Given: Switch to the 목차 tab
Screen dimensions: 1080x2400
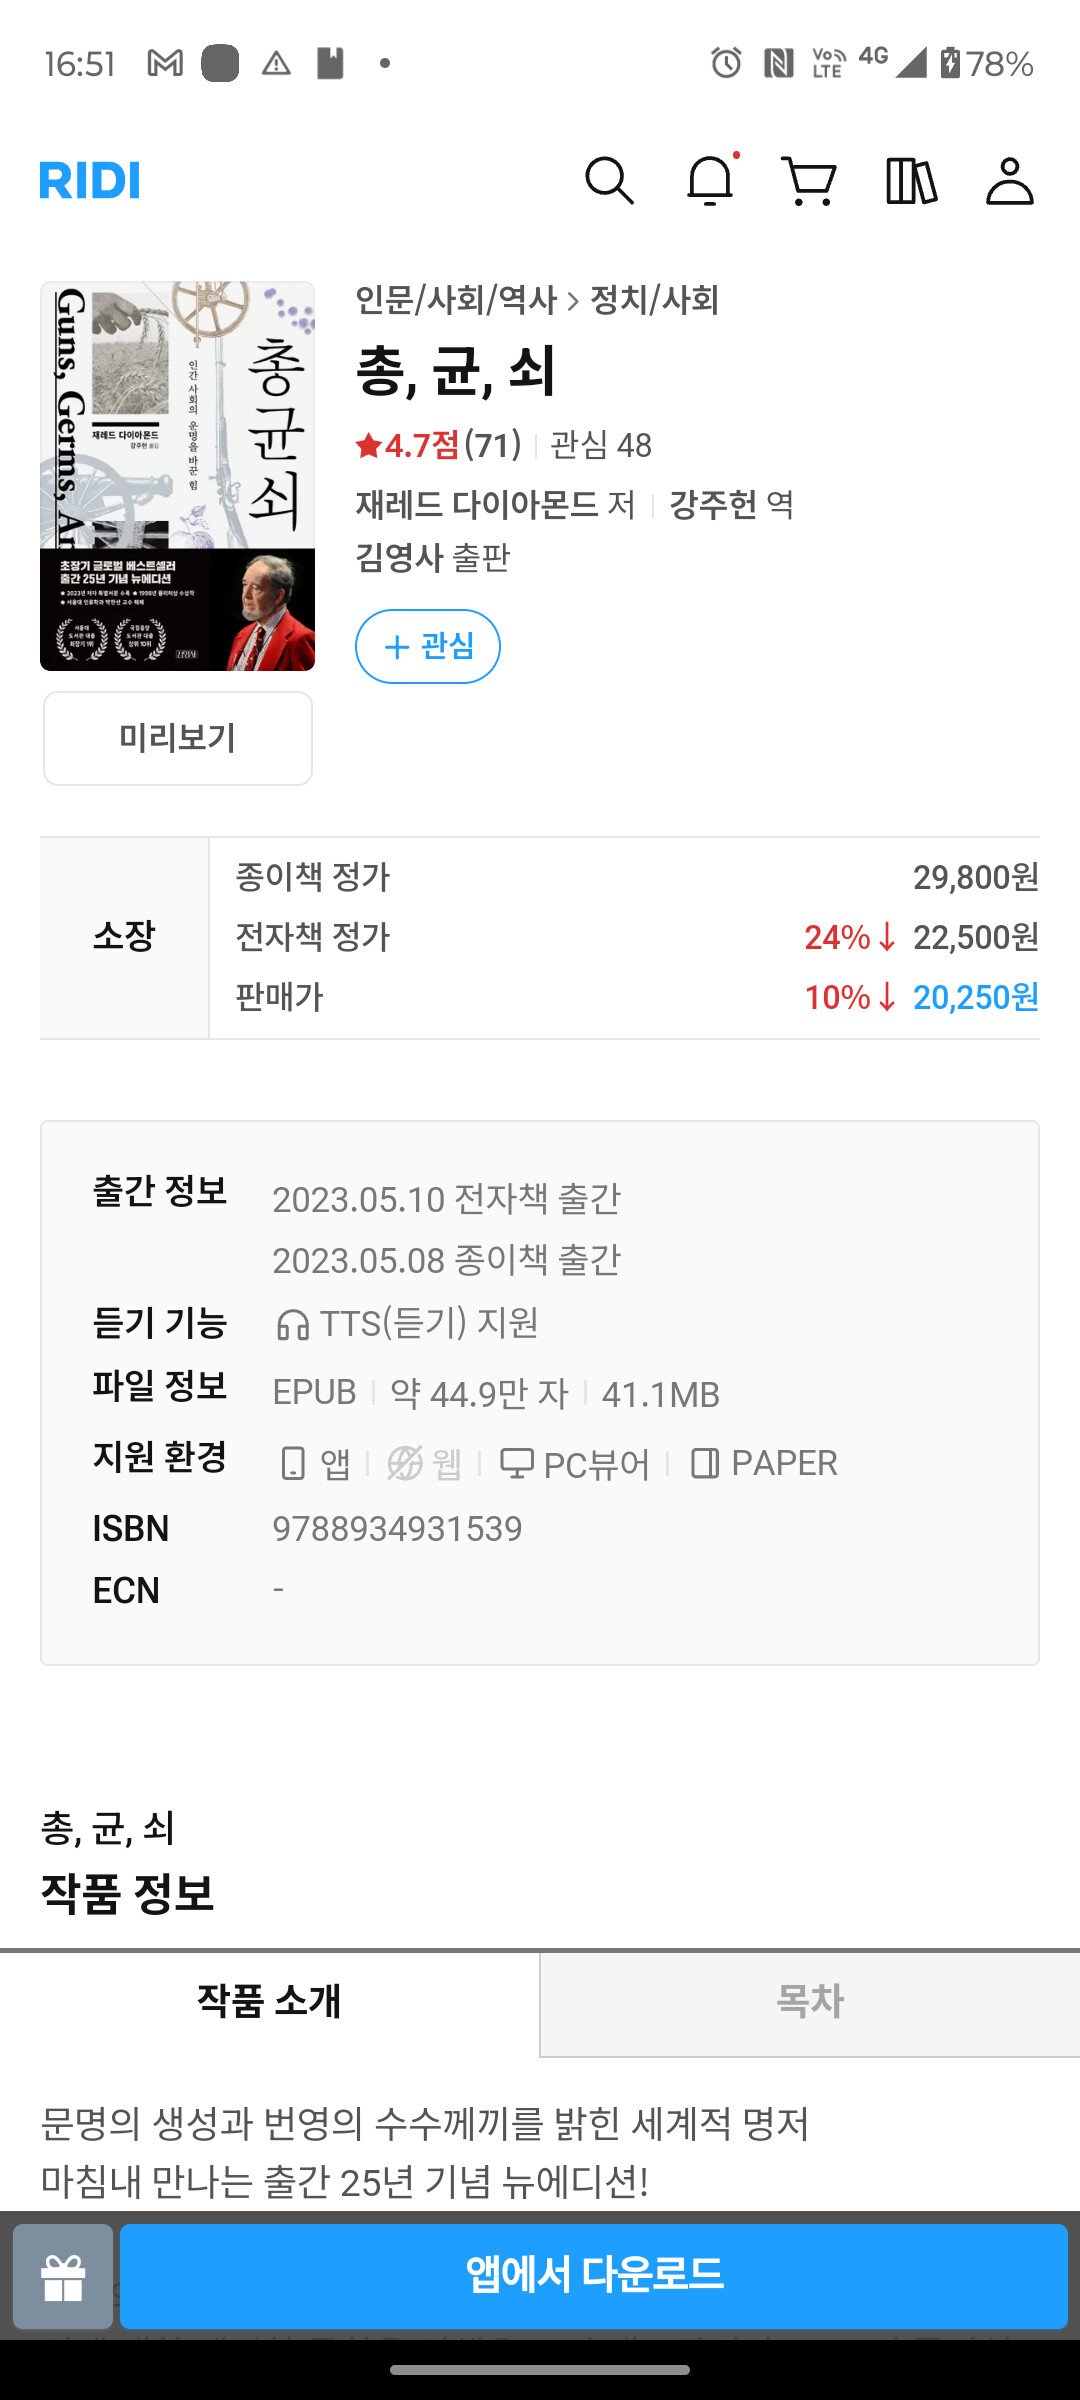Looking at the screenshot, I should coord(810,2001).
